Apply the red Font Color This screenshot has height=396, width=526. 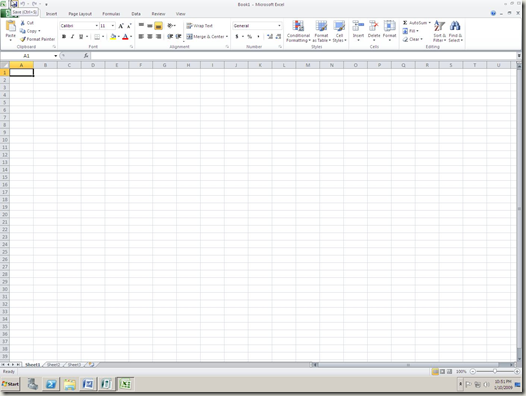pos(125,37)
